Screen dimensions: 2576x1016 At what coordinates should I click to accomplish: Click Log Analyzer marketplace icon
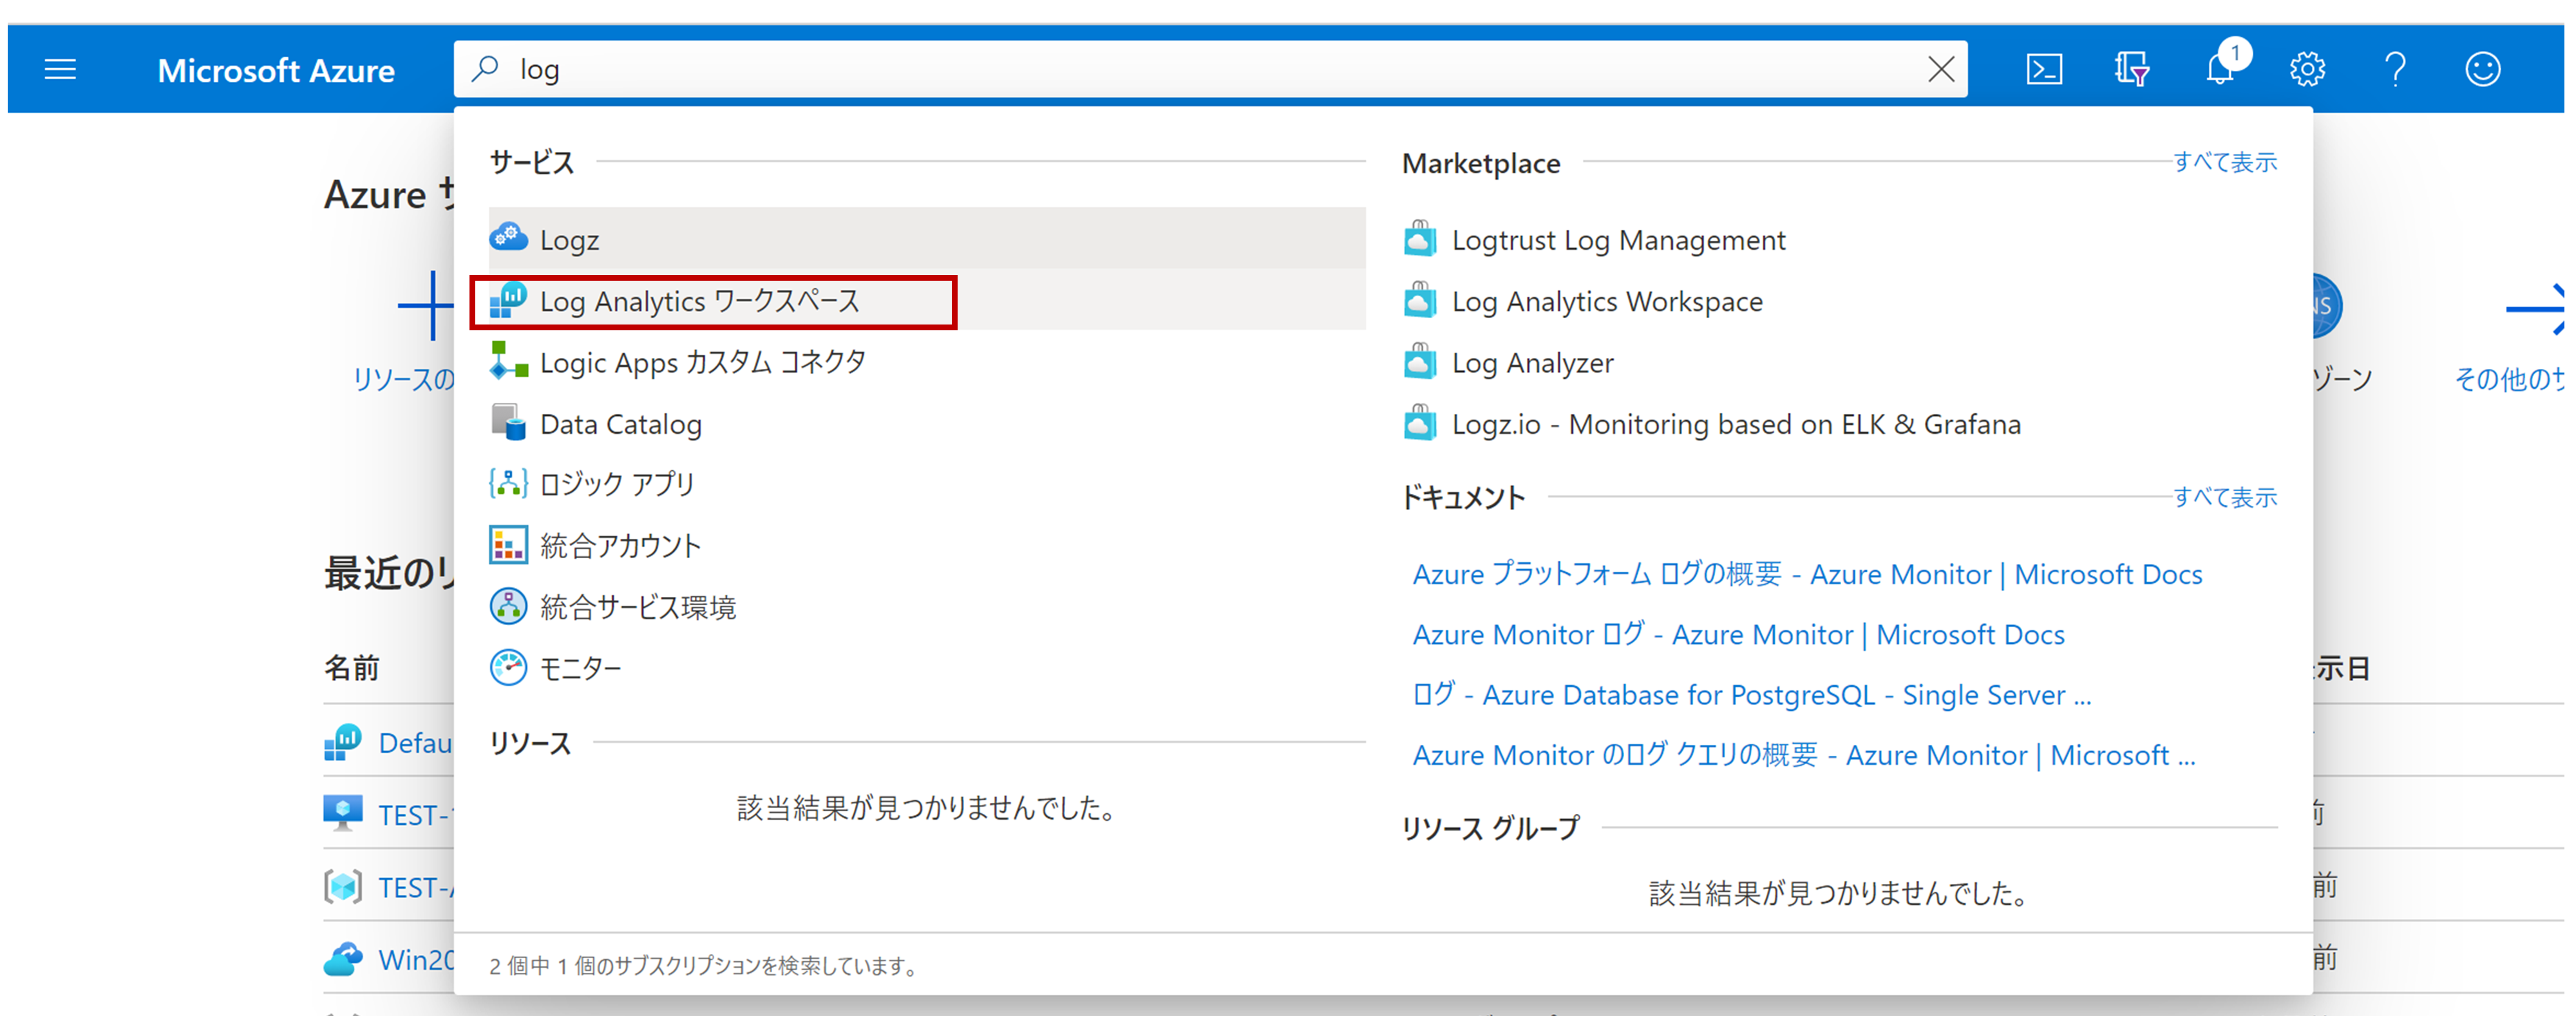pyautogui.click(x=1420, y=362)
